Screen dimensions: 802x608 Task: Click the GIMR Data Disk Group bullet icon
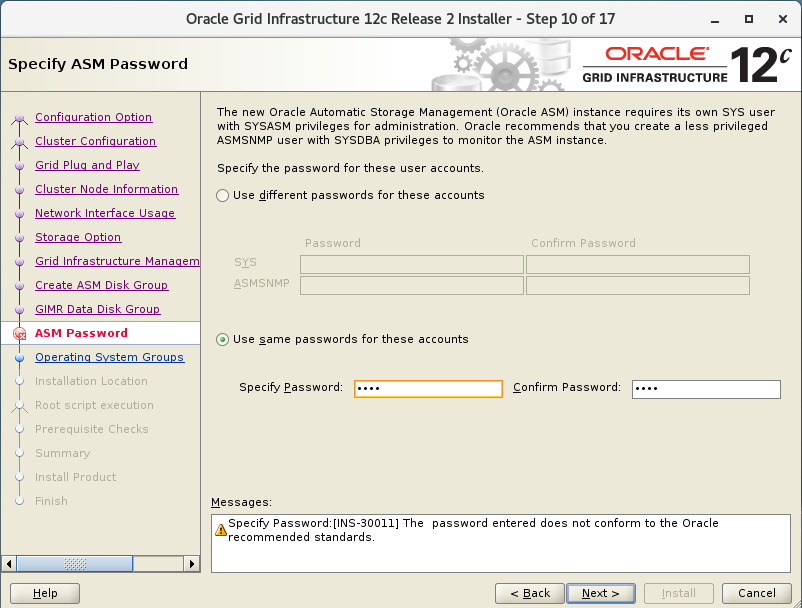click(19, 310)
